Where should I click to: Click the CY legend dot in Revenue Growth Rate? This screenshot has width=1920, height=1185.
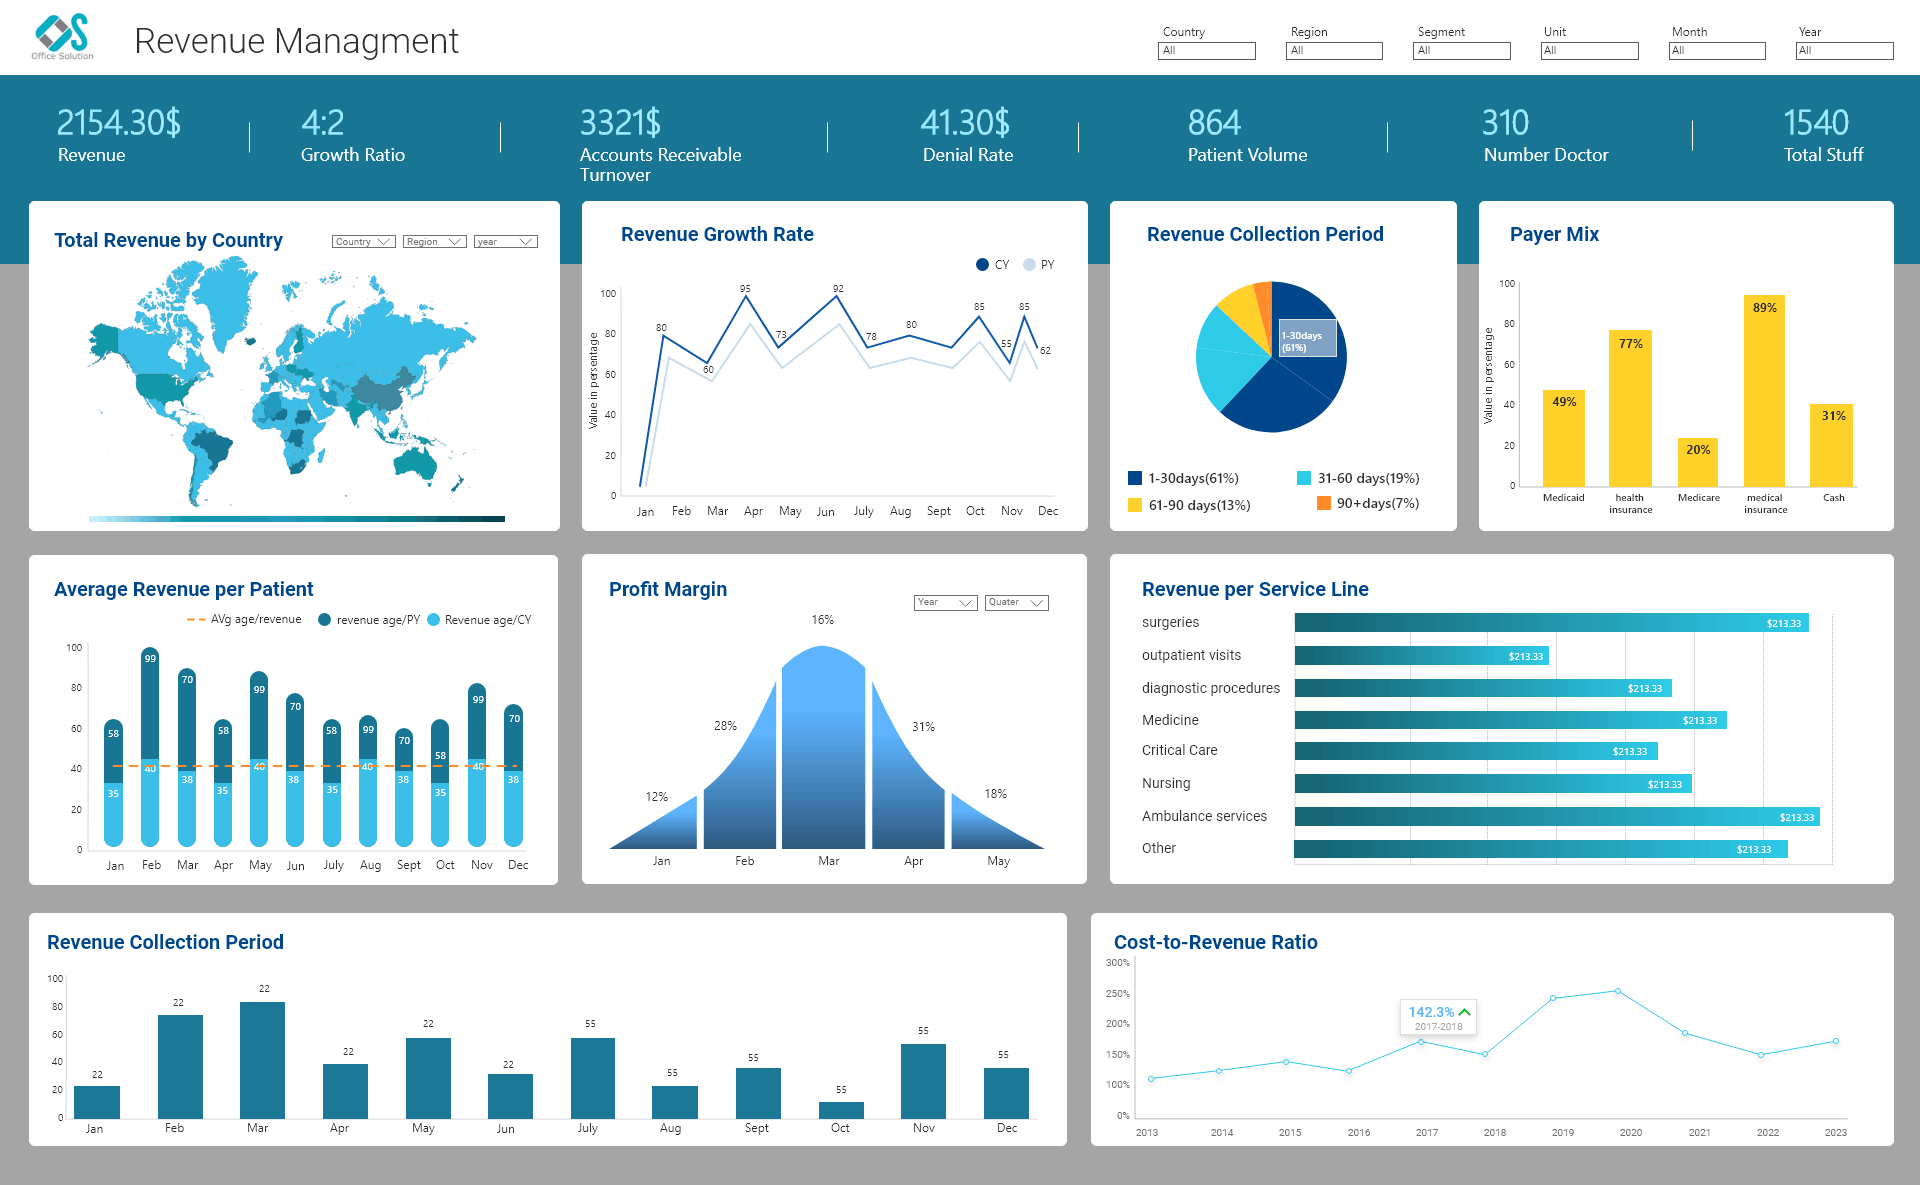[982, 265]
